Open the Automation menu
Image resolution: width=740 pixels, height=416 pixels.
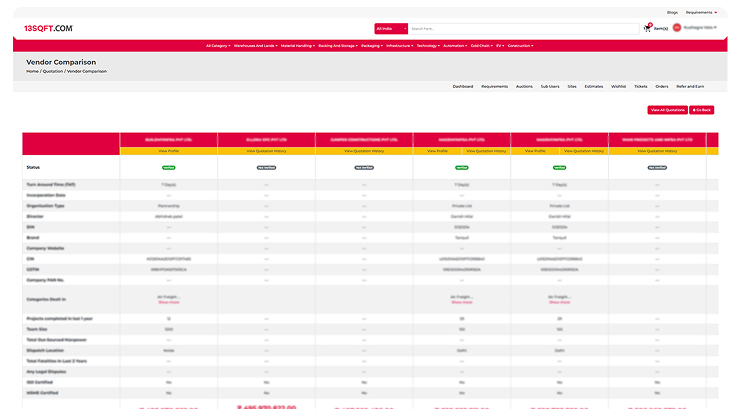pyautogui.click(x=455, y=46)
